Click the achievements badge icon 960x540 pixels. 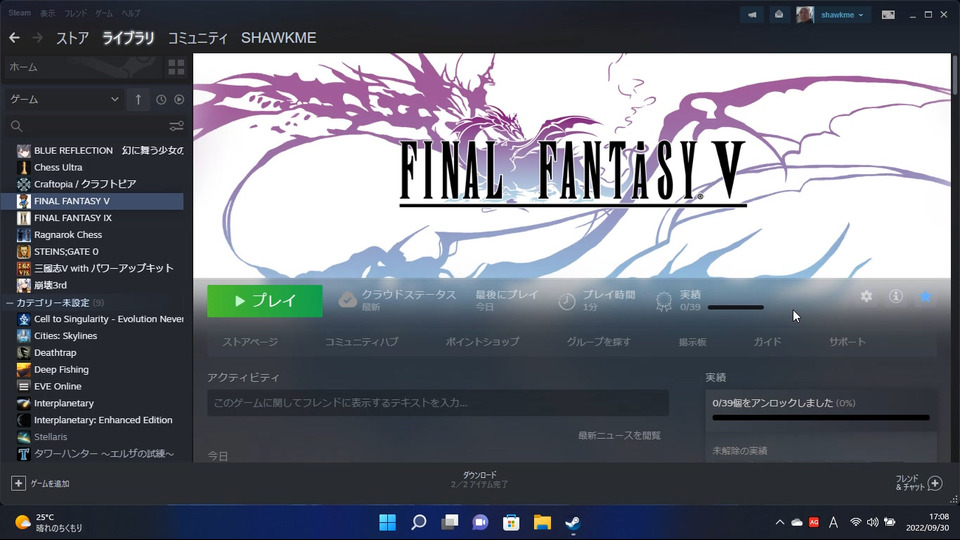(663, 301)
